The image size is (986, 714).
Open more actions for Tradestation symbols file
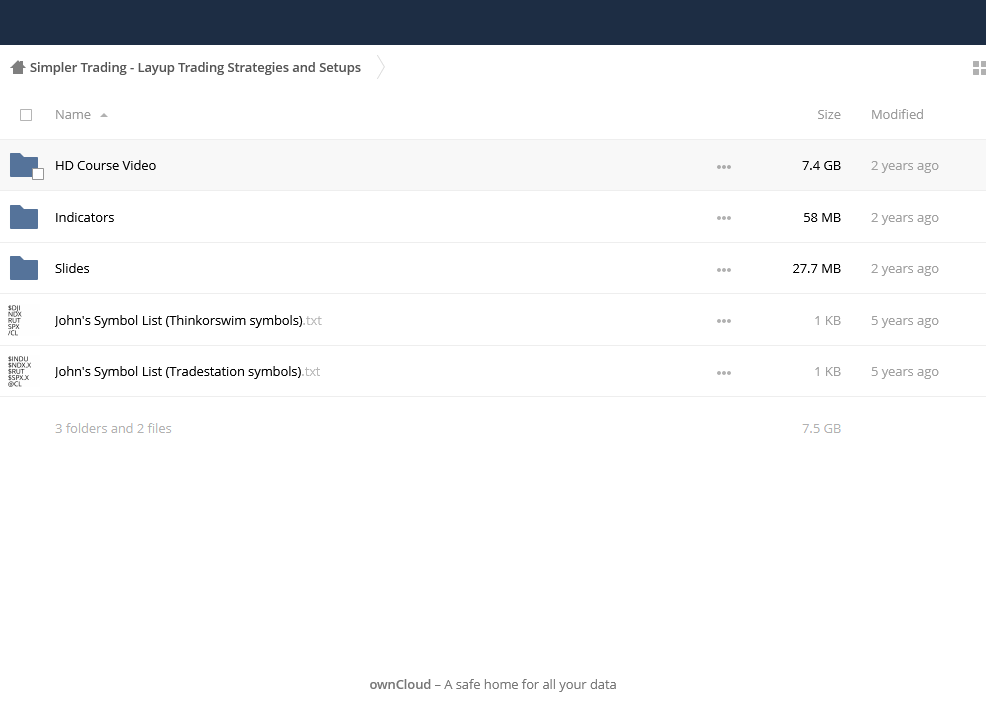pos(724,372)
